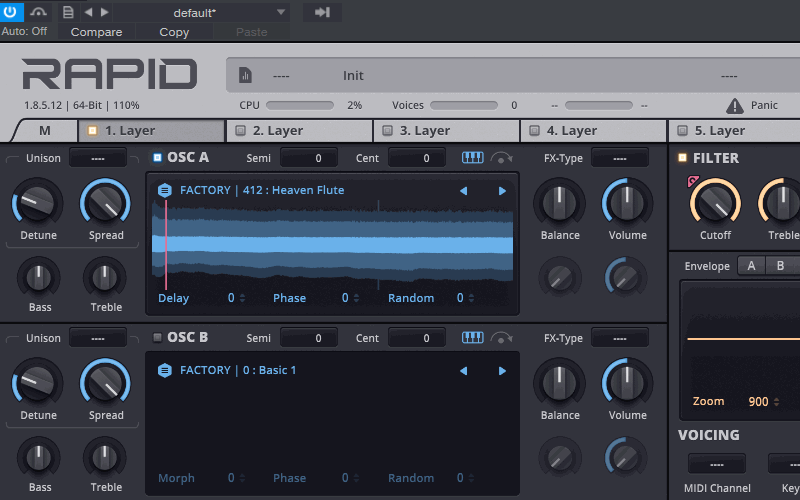
Task: Open OSC B Unison dropdown
Action: [97, 338]
